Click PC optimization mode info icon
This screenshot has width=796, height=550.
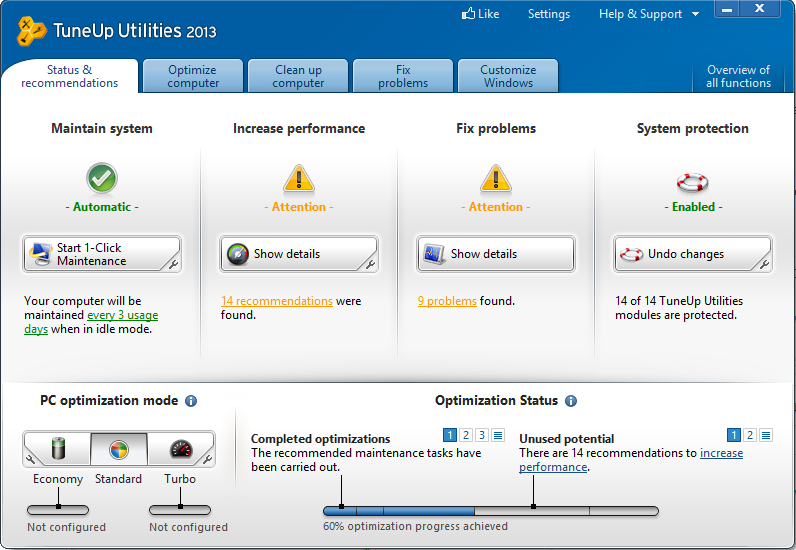coord(191,401)
